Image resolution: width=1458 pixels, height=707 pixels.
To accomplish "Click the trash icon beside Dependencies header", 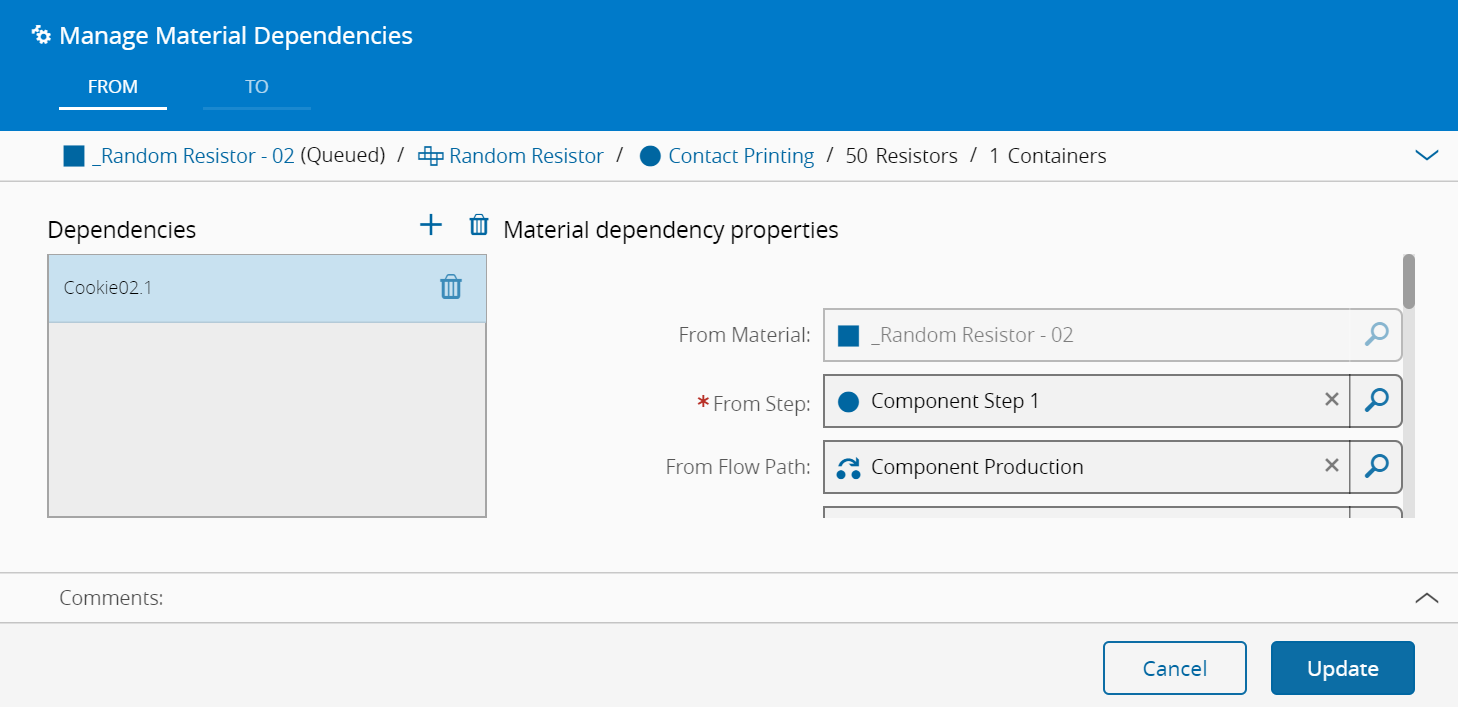I will [479, 225].
